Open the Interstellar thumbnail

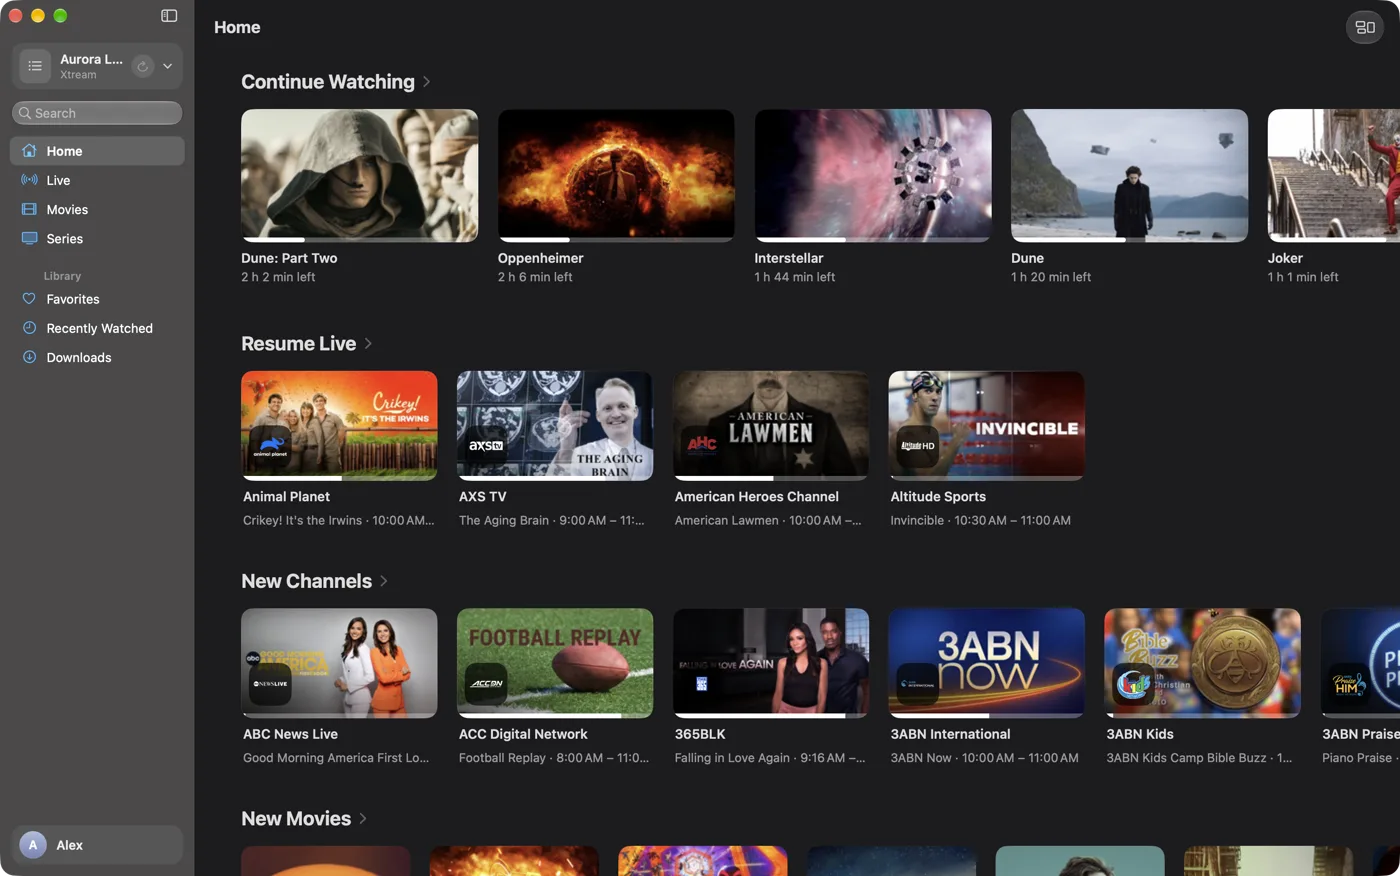click(x=873, y=175)
